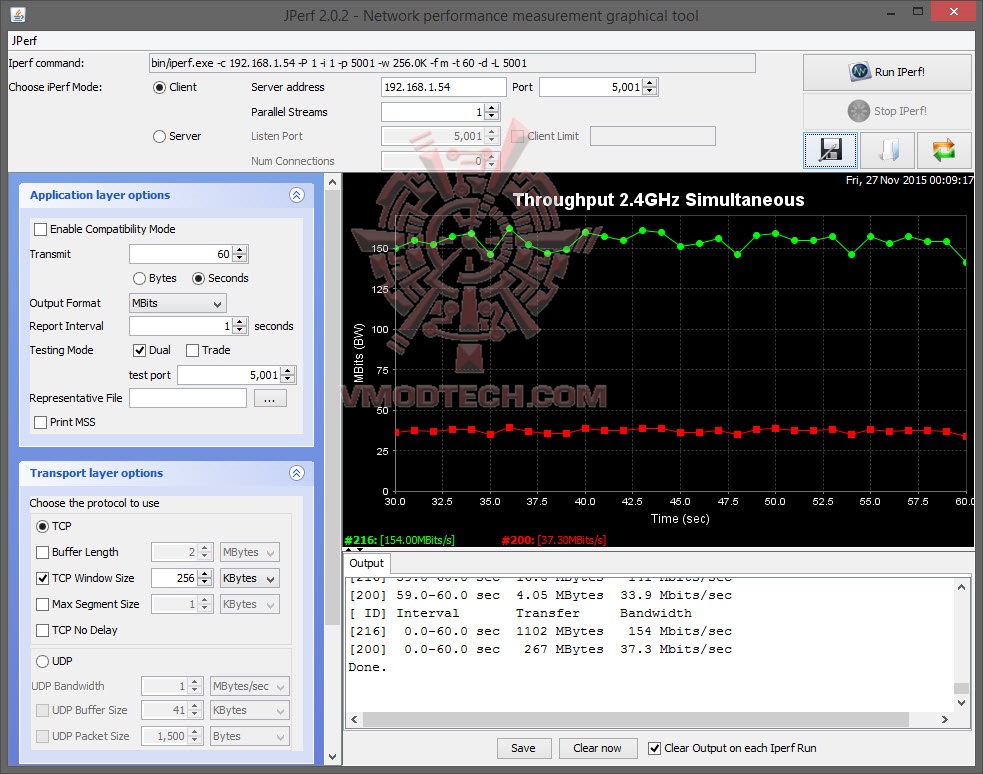Select the TCP protocol radio button
The width and height of the screenshot is (983, 774).
[42, 526]
